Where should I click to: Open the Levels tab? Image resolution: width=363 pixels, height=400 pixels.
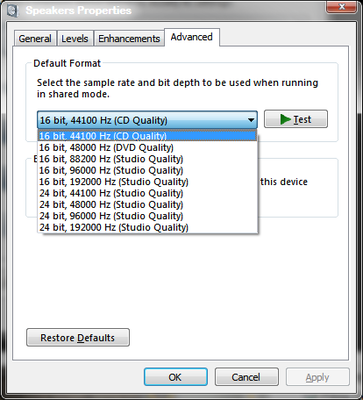click(75, 38)
